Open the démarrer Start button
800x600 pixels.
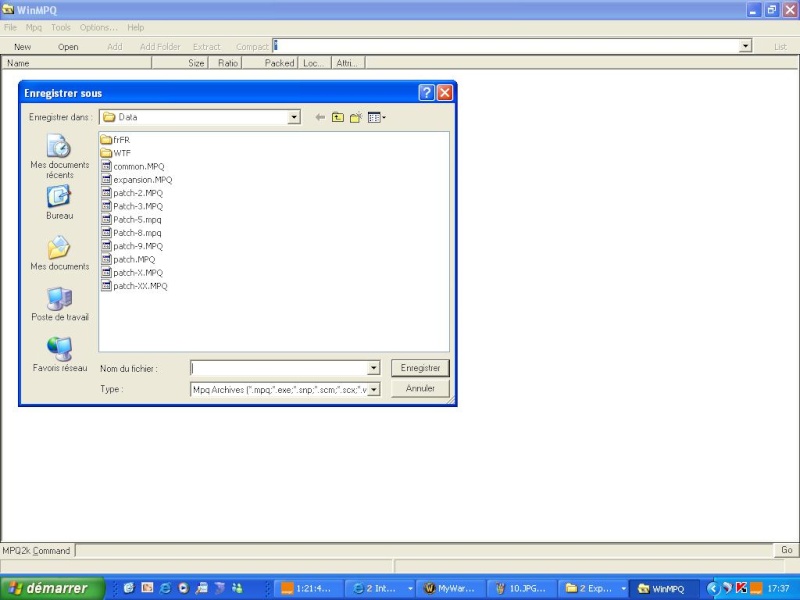pos(53,588)
